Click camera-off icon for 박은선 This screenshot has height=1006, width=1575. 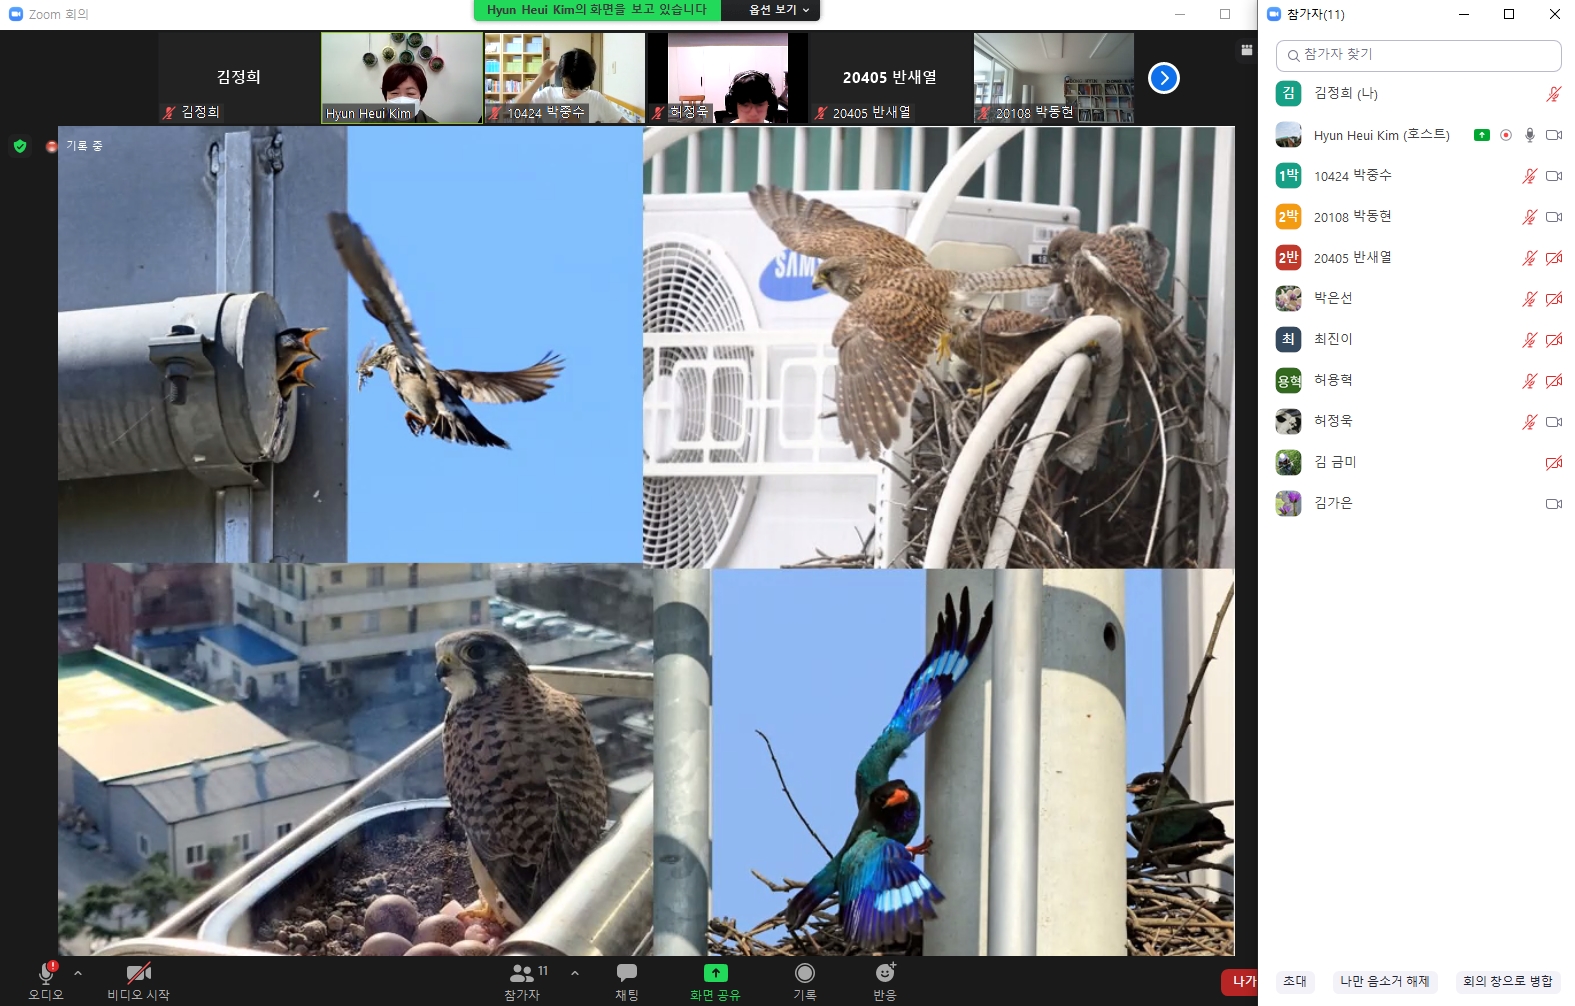1554,299
